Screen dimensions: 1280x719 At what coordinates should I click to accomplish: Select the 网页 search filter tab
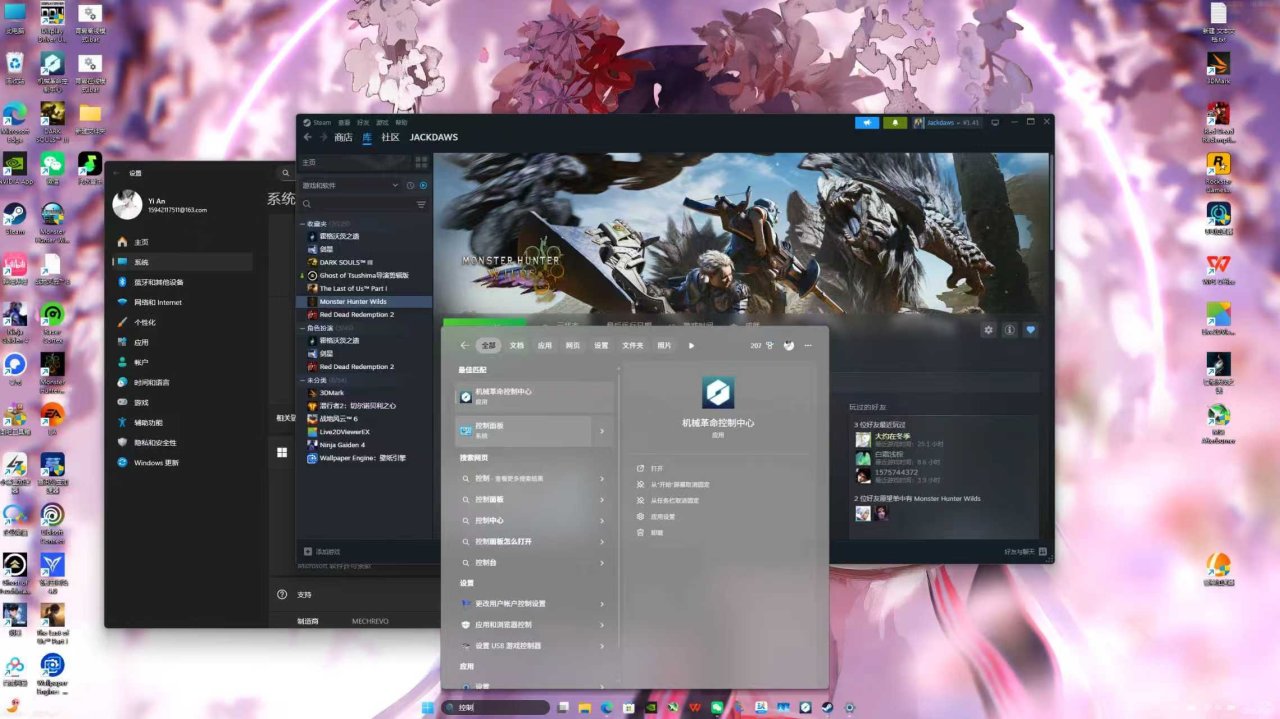573,345
